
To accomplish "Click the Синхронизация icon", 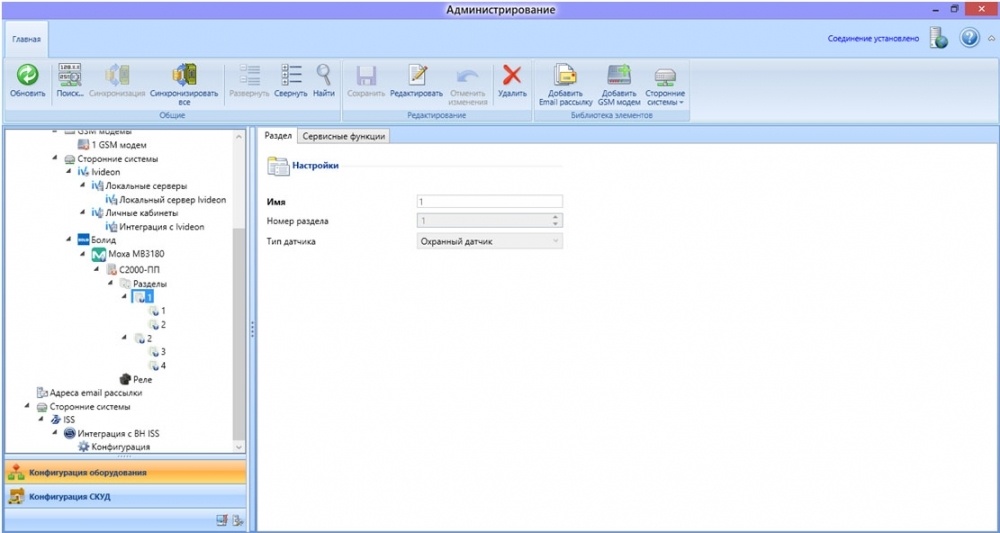I will tap(117, 75).
